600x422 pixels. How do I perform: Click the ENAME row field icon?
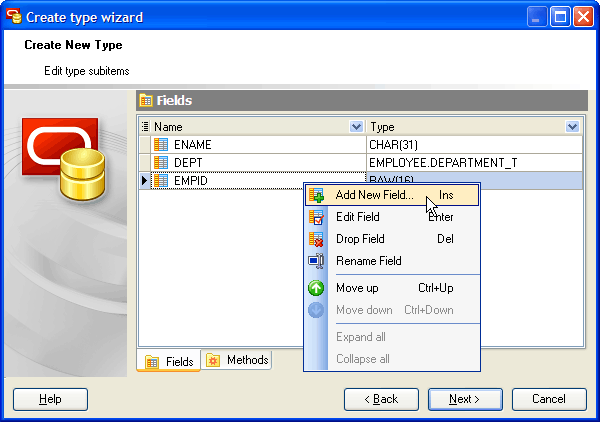161,145
